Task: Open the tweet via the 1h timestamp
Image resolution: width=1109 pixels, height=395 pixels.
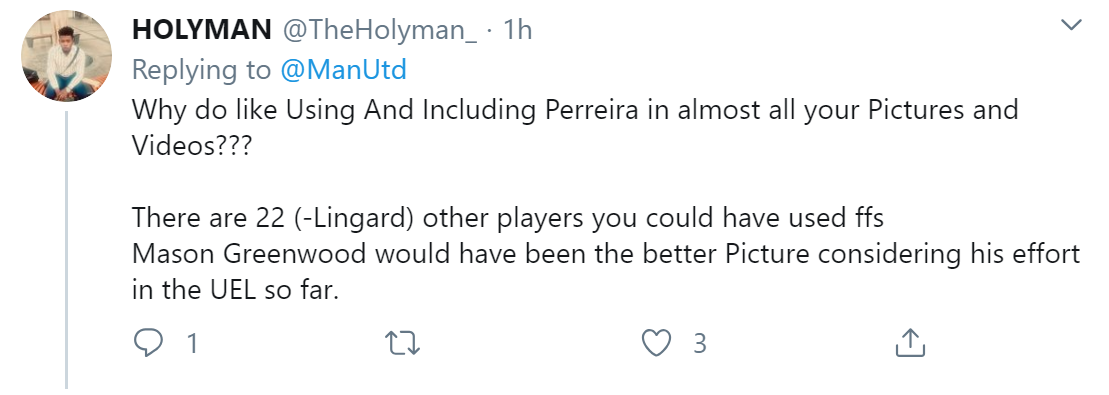Action: 517,30
